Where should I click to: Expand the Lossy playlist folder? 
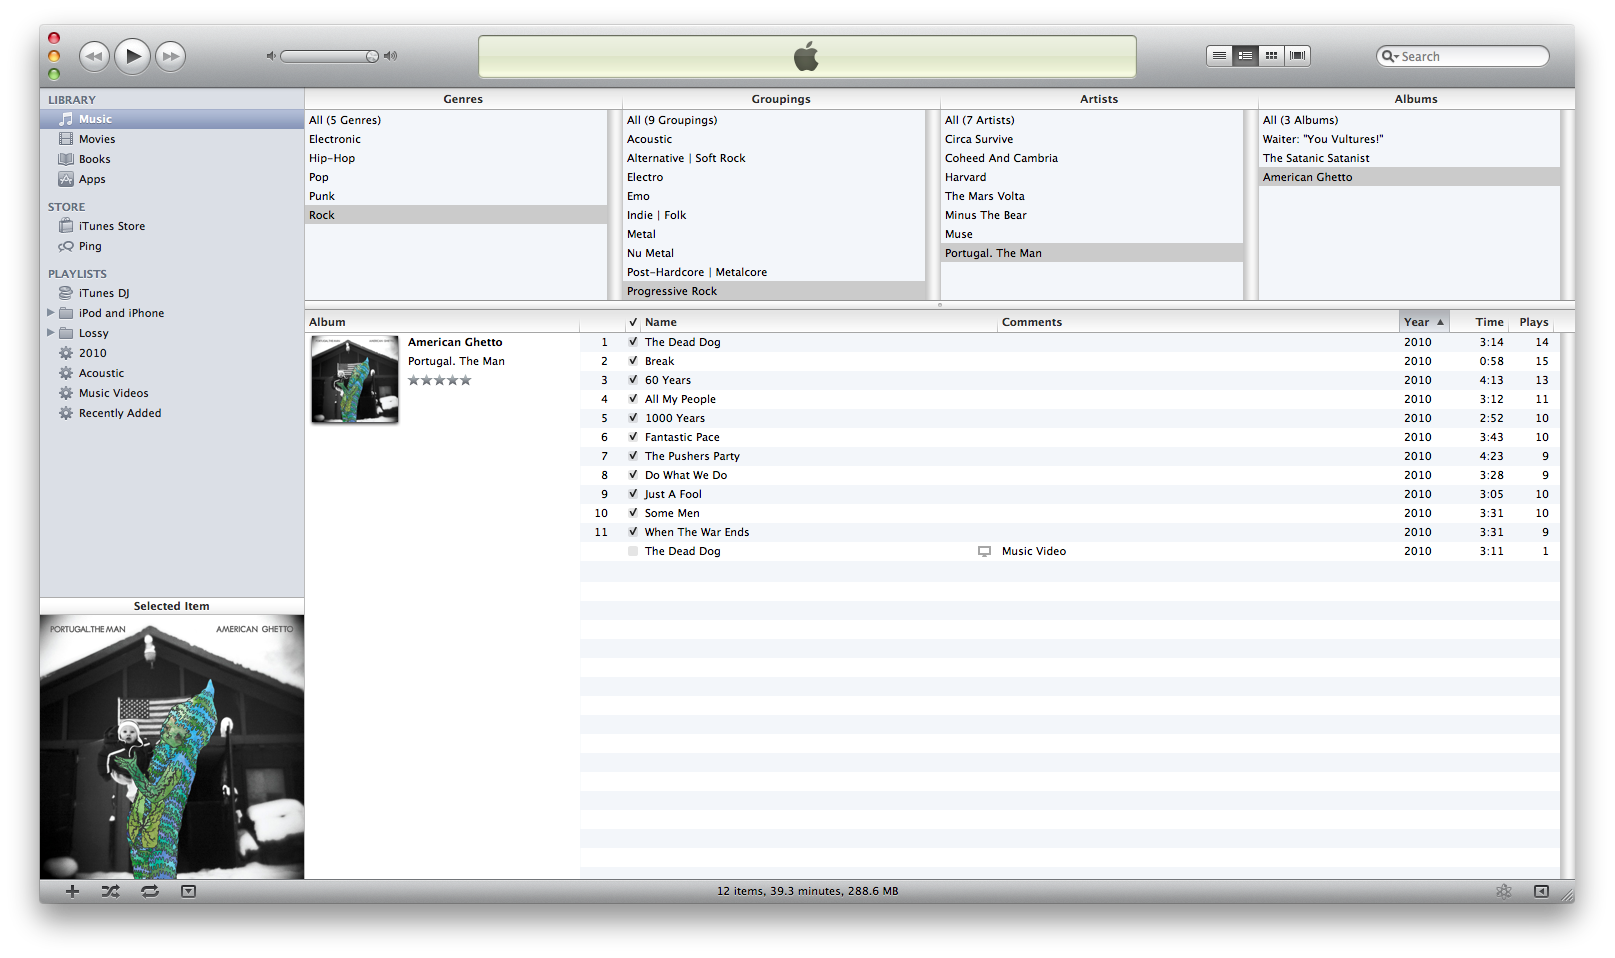tap(51, 333)
